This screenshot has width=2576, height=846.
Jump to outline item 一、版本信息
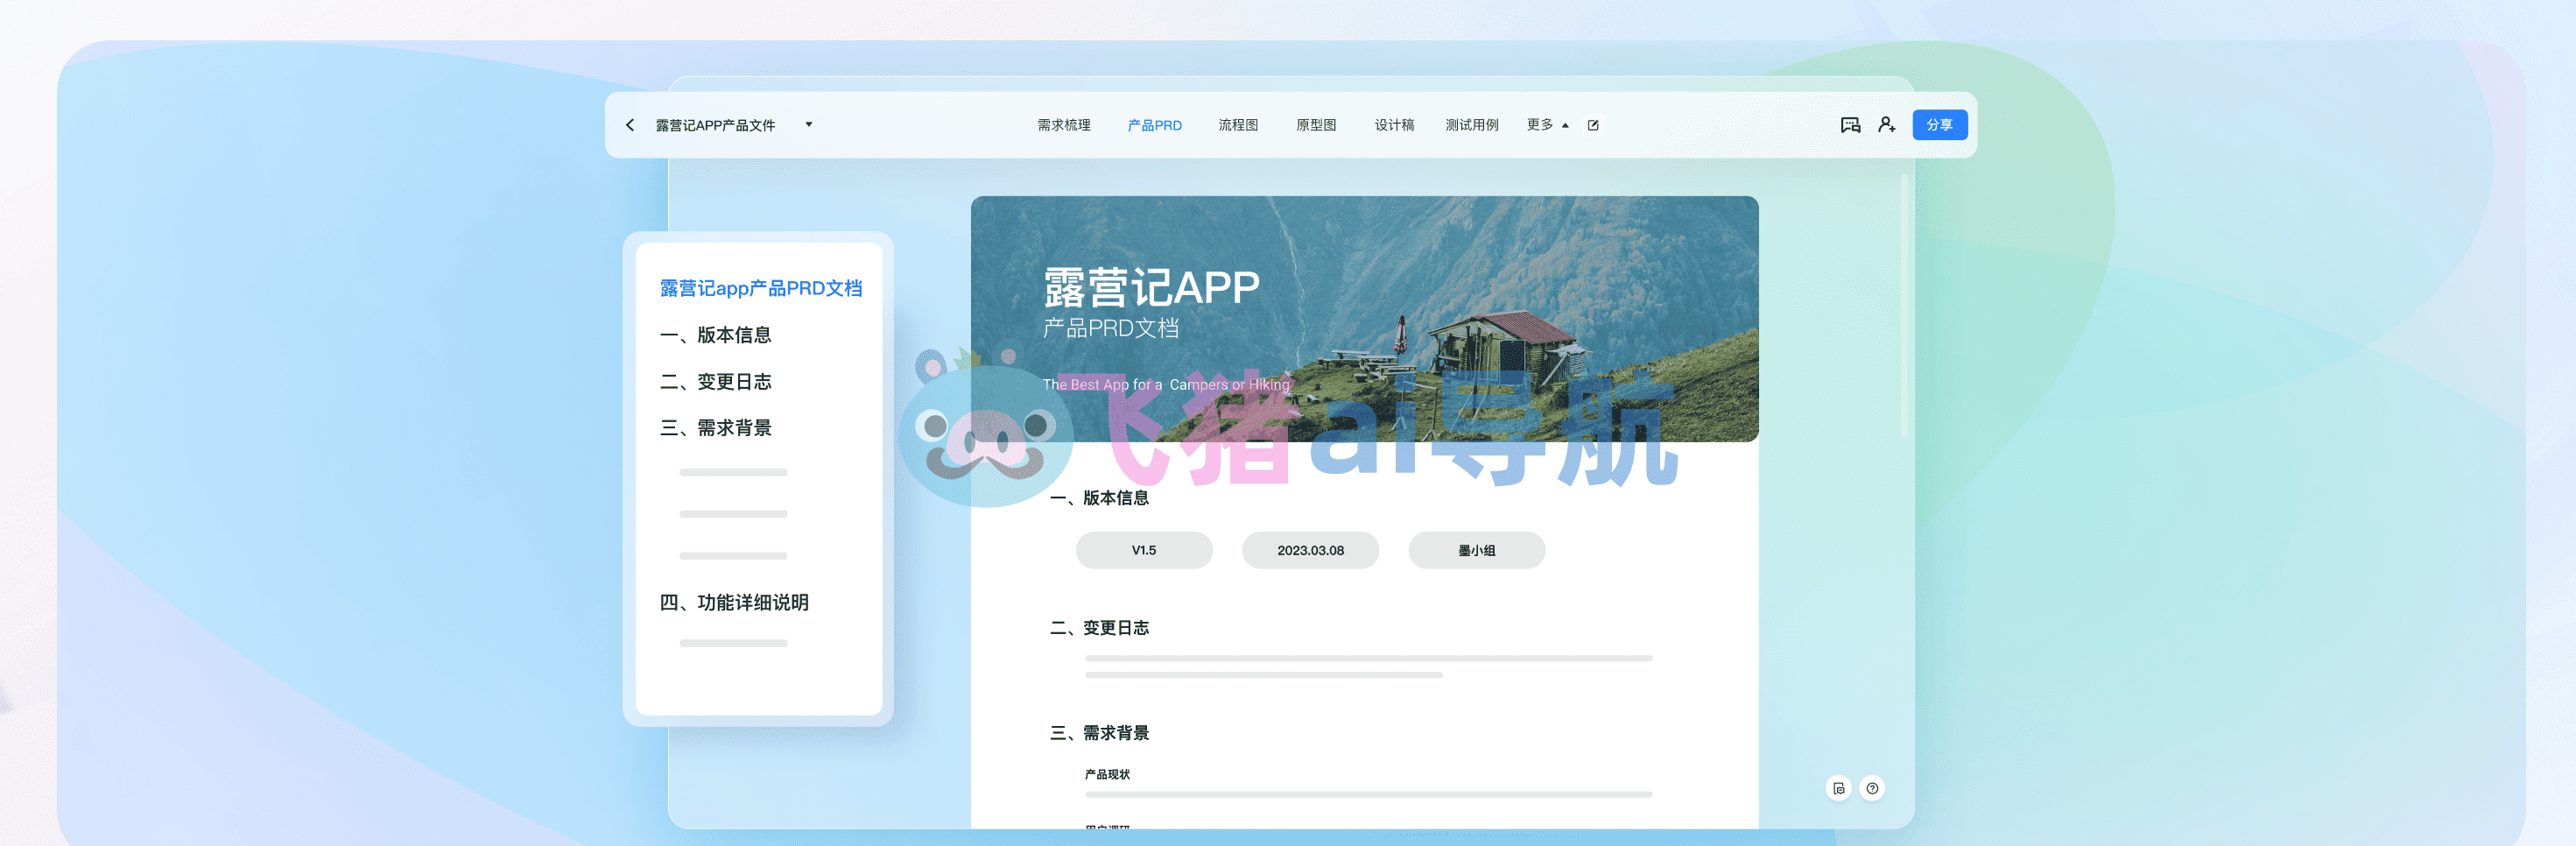(x=716, y=335)
